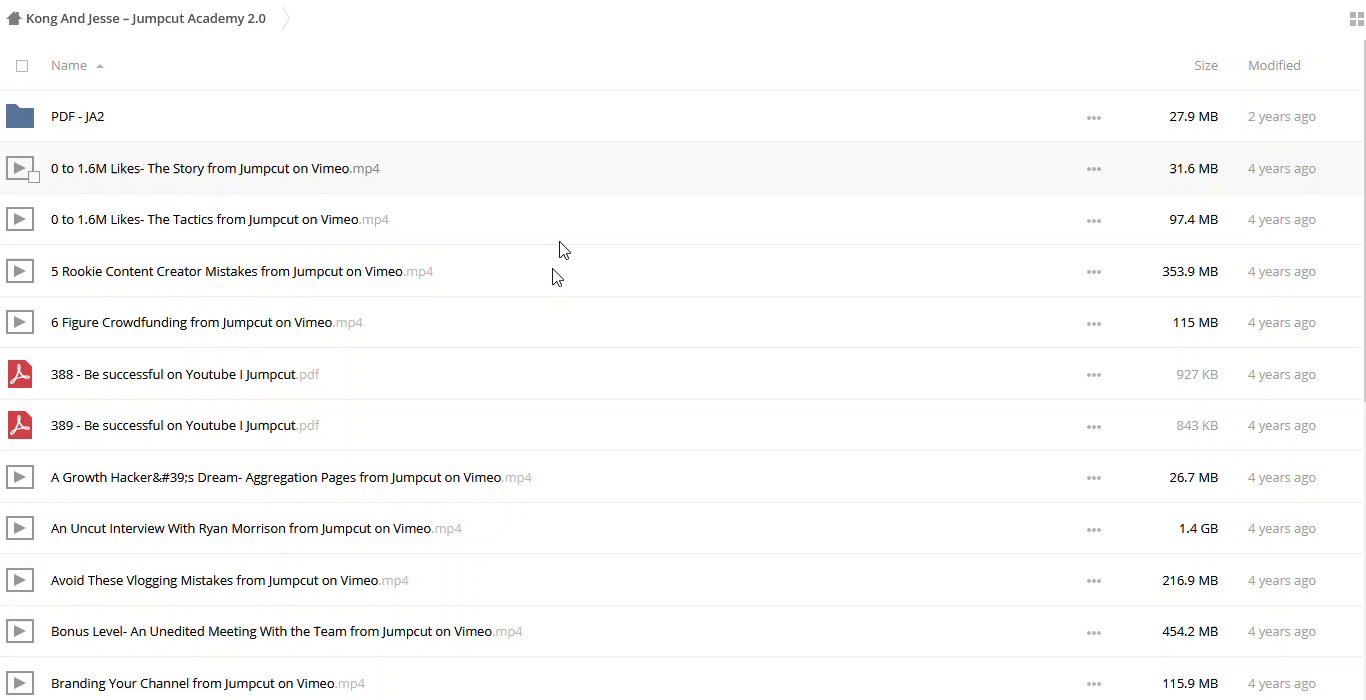
Task: Click video icon for Avoid These Vlogging Mistakes
Action: pos(20,580)
